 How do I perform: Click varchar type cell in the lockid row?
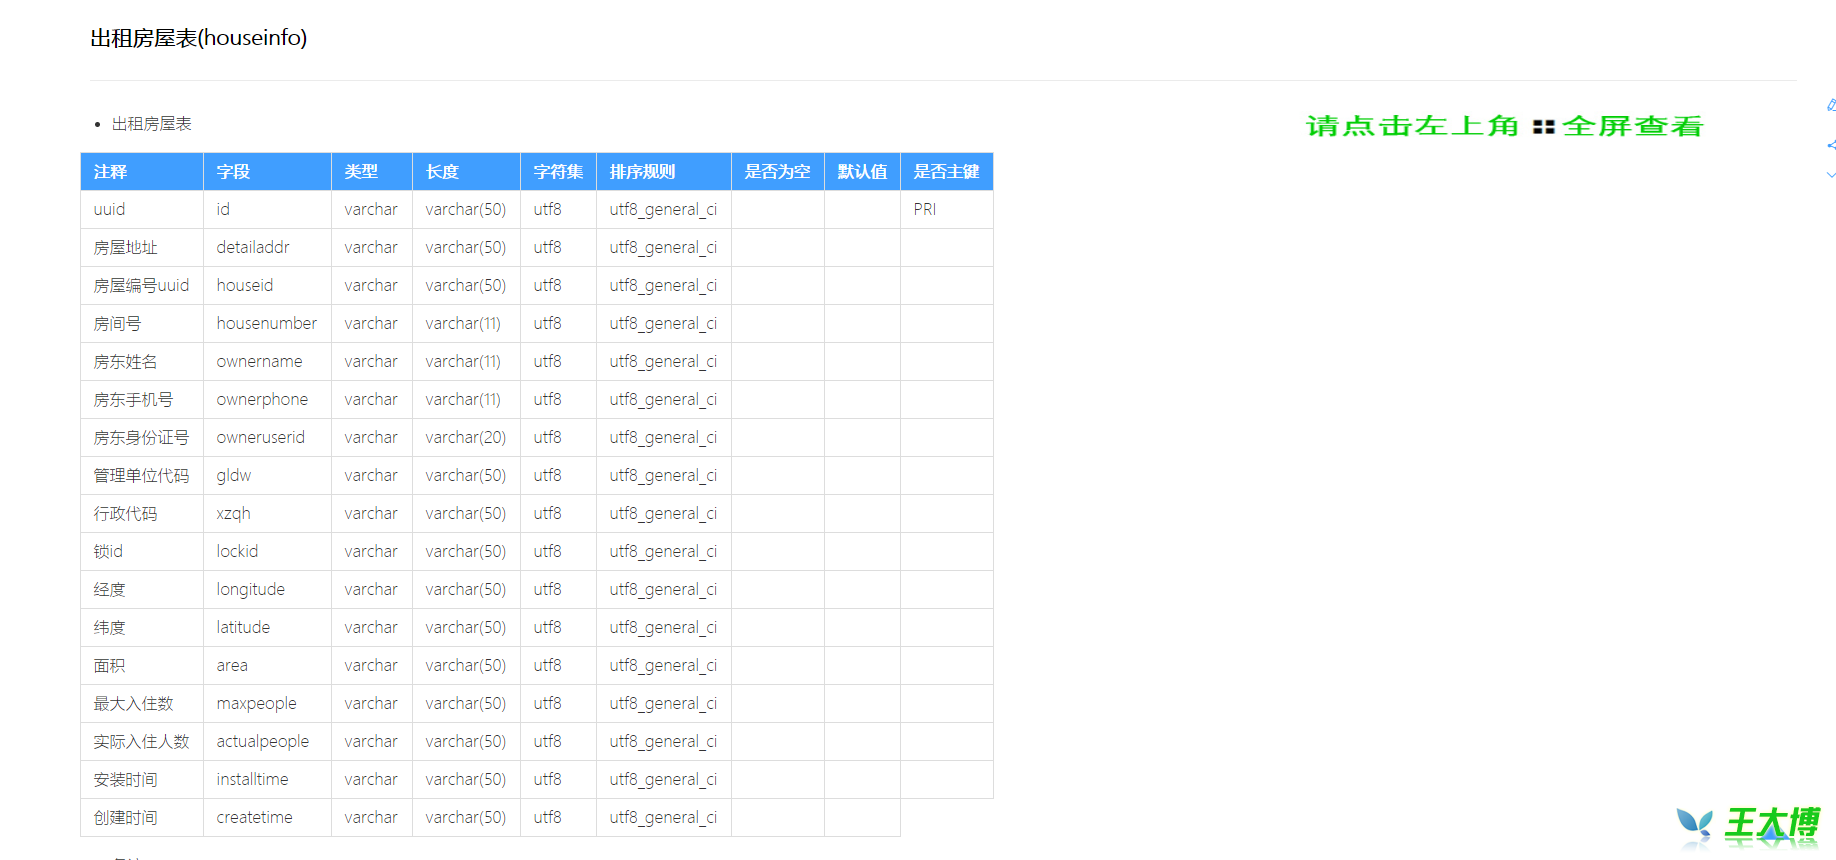(371, 552)
